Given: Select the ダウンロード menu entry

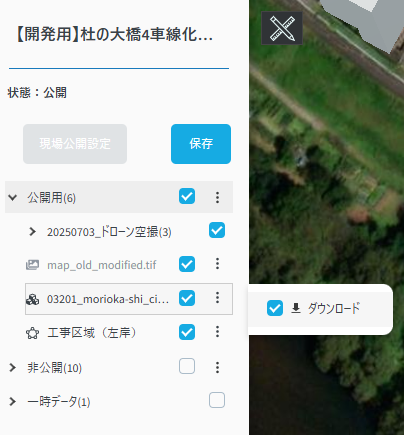Looking at the screenshot, I should (x=321, y=308).
